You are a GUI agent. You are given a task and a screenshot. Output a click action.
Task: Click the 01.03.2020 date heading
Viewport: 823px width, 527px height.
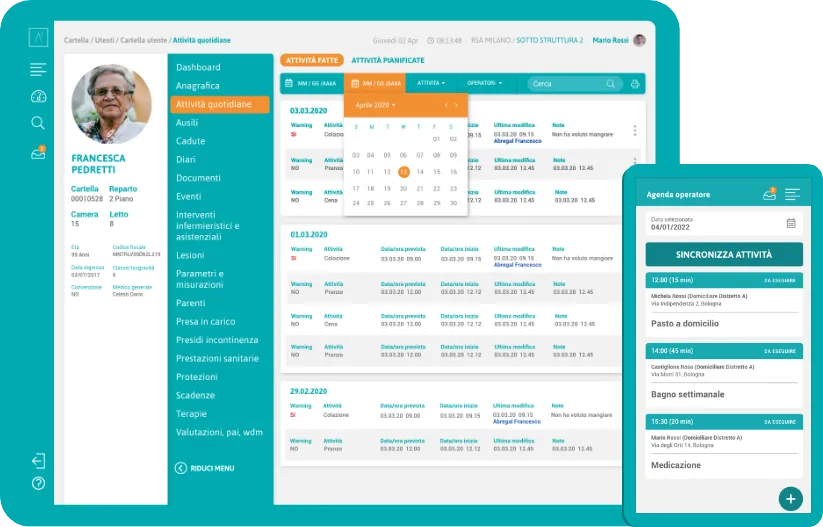click(x=309, y=235)
